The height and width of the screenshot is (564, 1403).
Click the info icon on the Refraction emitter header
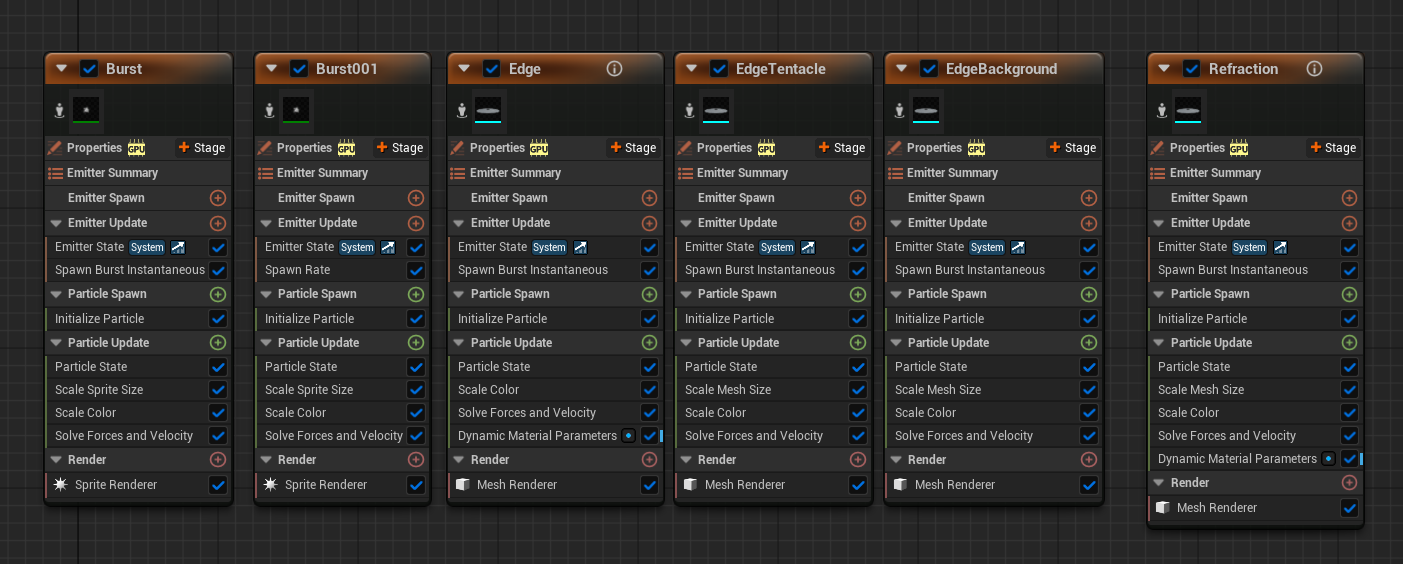[x=1315, y=69]
